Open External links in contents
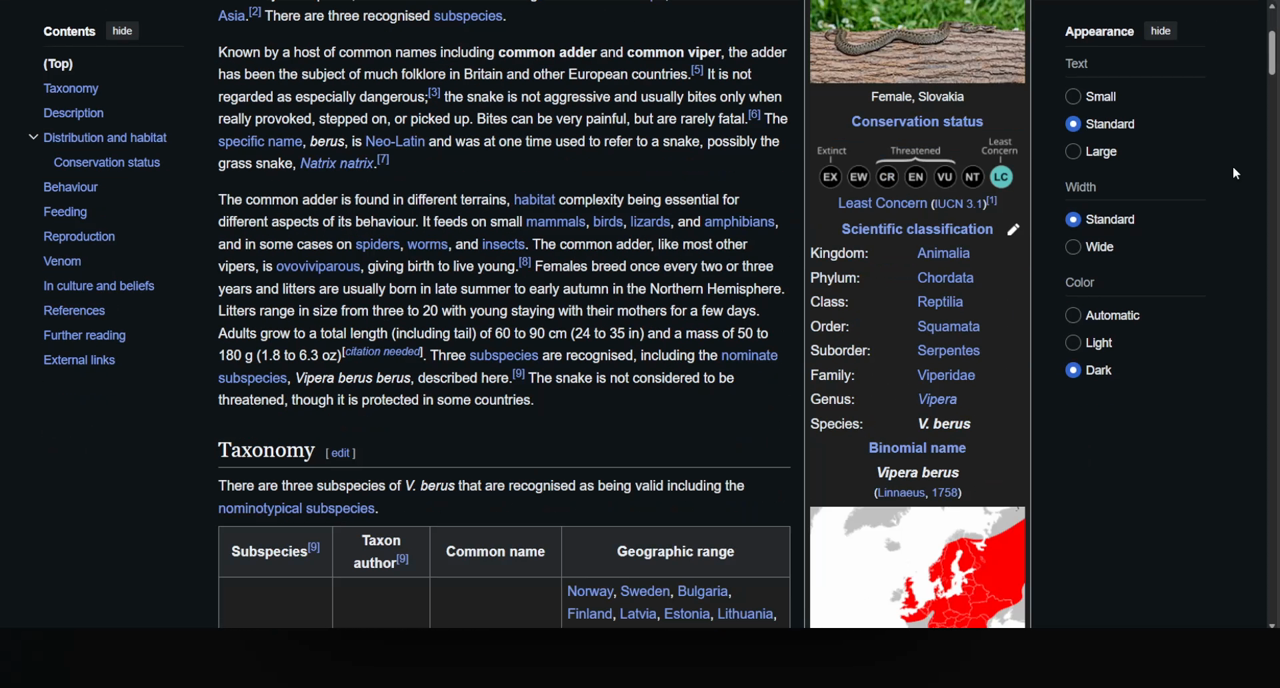Viewport: 1280px width, 688px height. click(x=79, y=360)
